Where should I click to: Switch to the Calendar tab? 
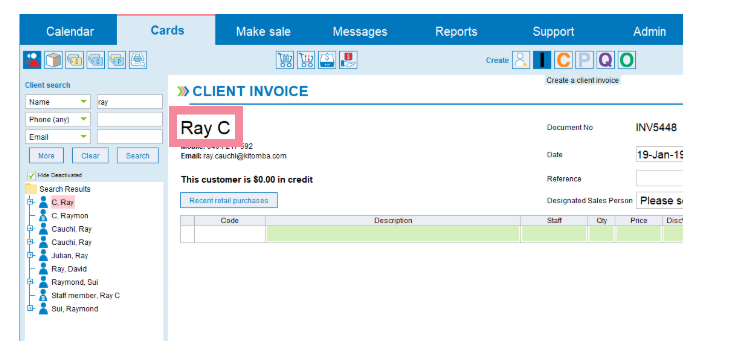[x=70, y=32]
